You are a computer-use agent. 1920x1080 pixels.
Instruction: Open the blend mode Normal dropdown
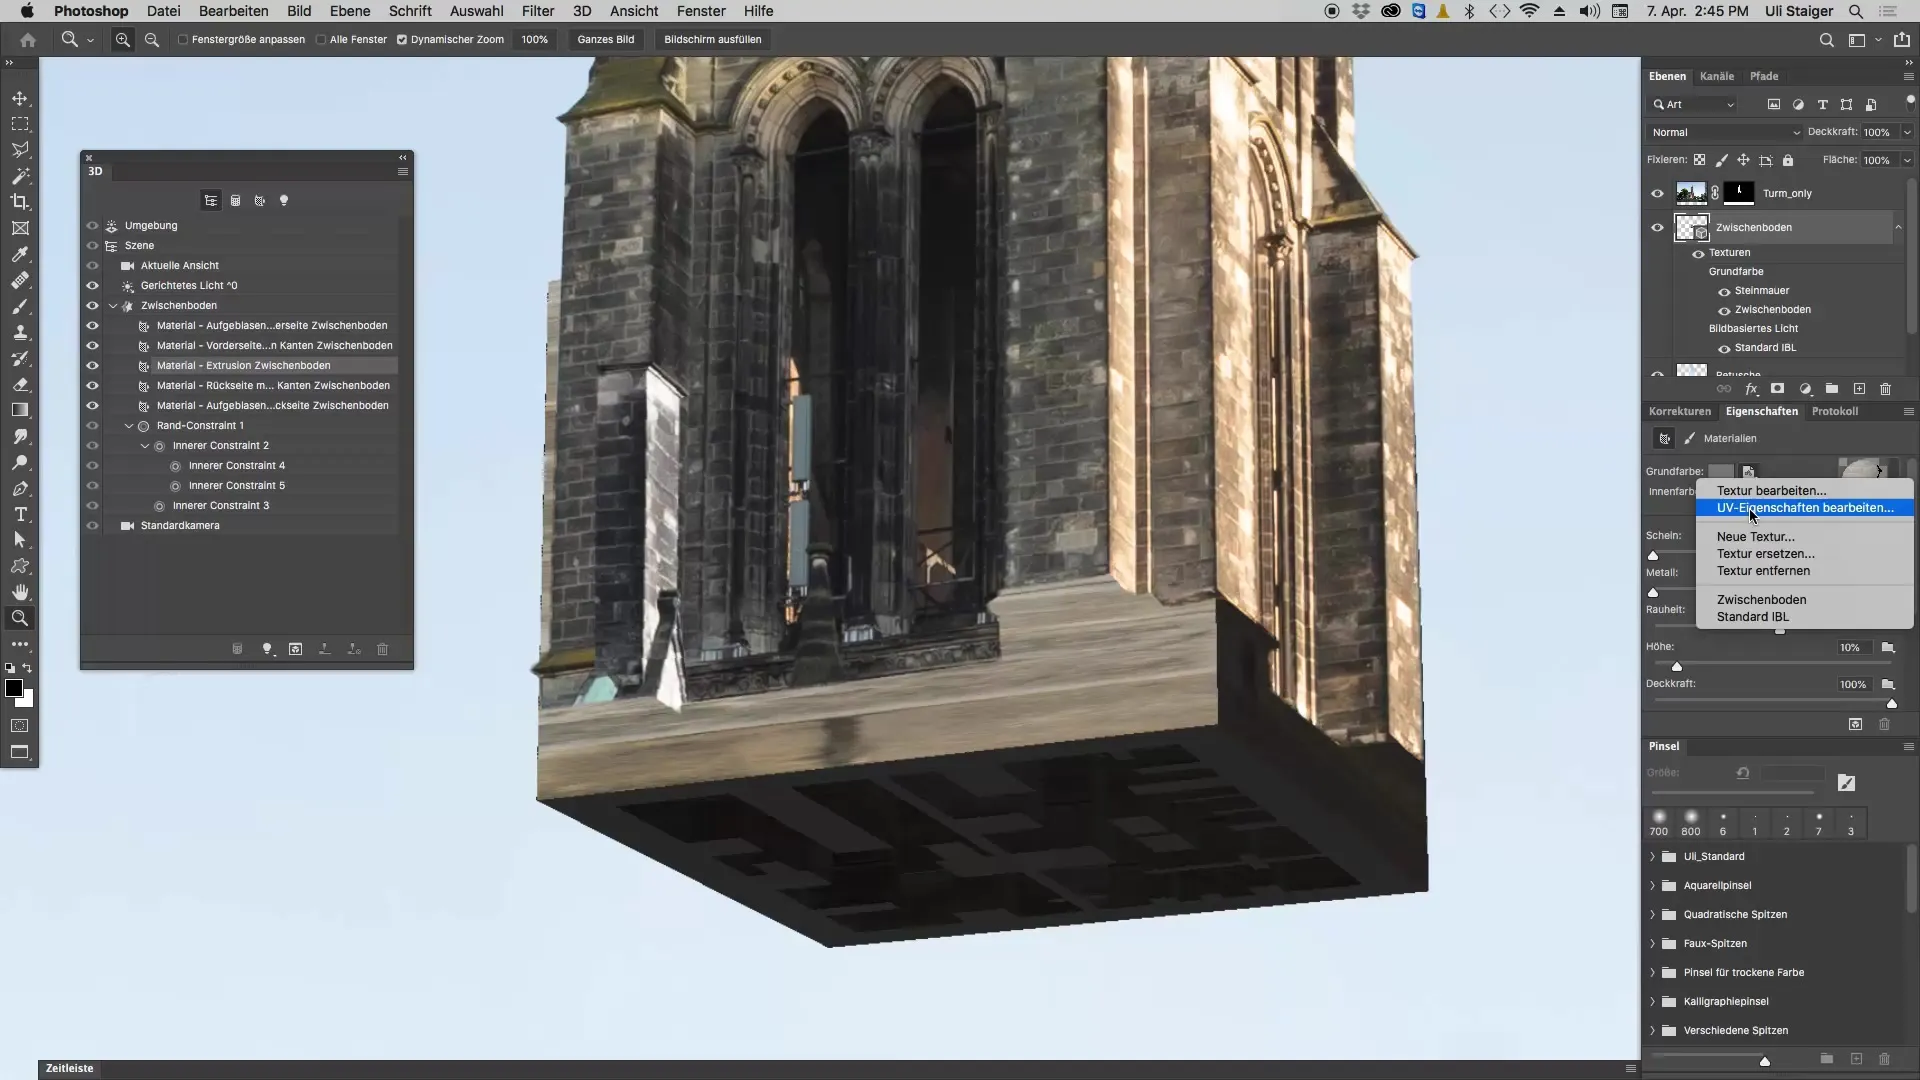coord(1725,132)
